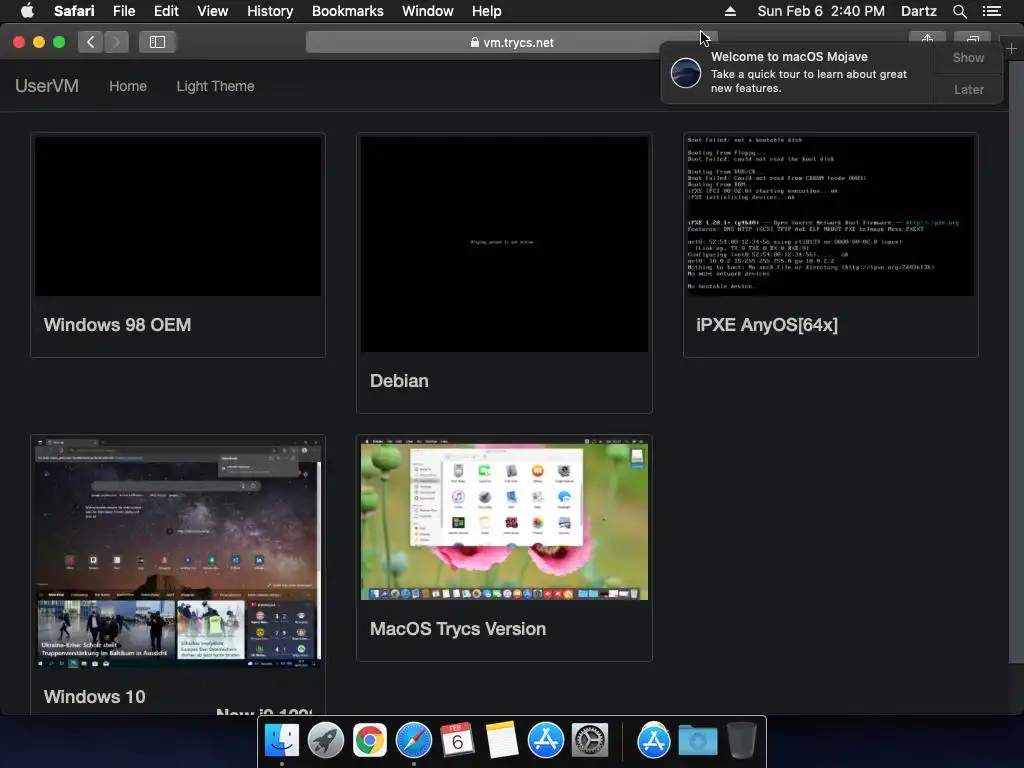Launch Google Chrome from the dock
Image resolution: width=1024 pixels, height=768 pixels.
(370, 741)
